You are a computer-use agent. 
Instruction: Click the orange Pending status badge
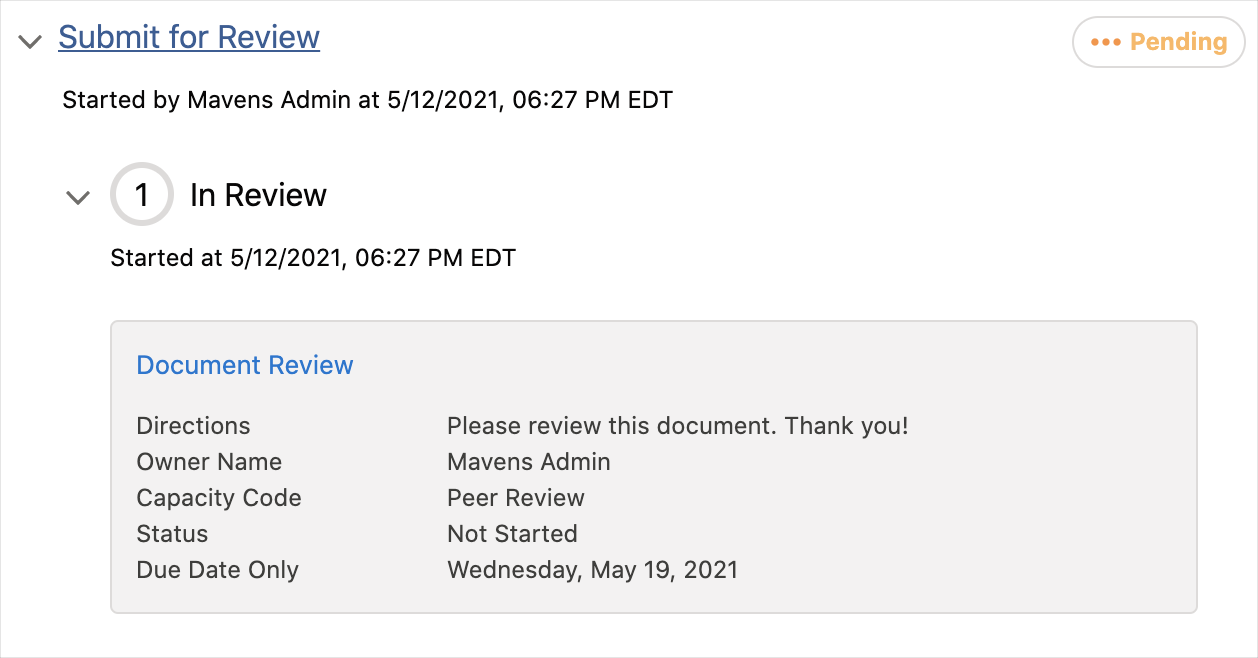[x=1158, y=42]
